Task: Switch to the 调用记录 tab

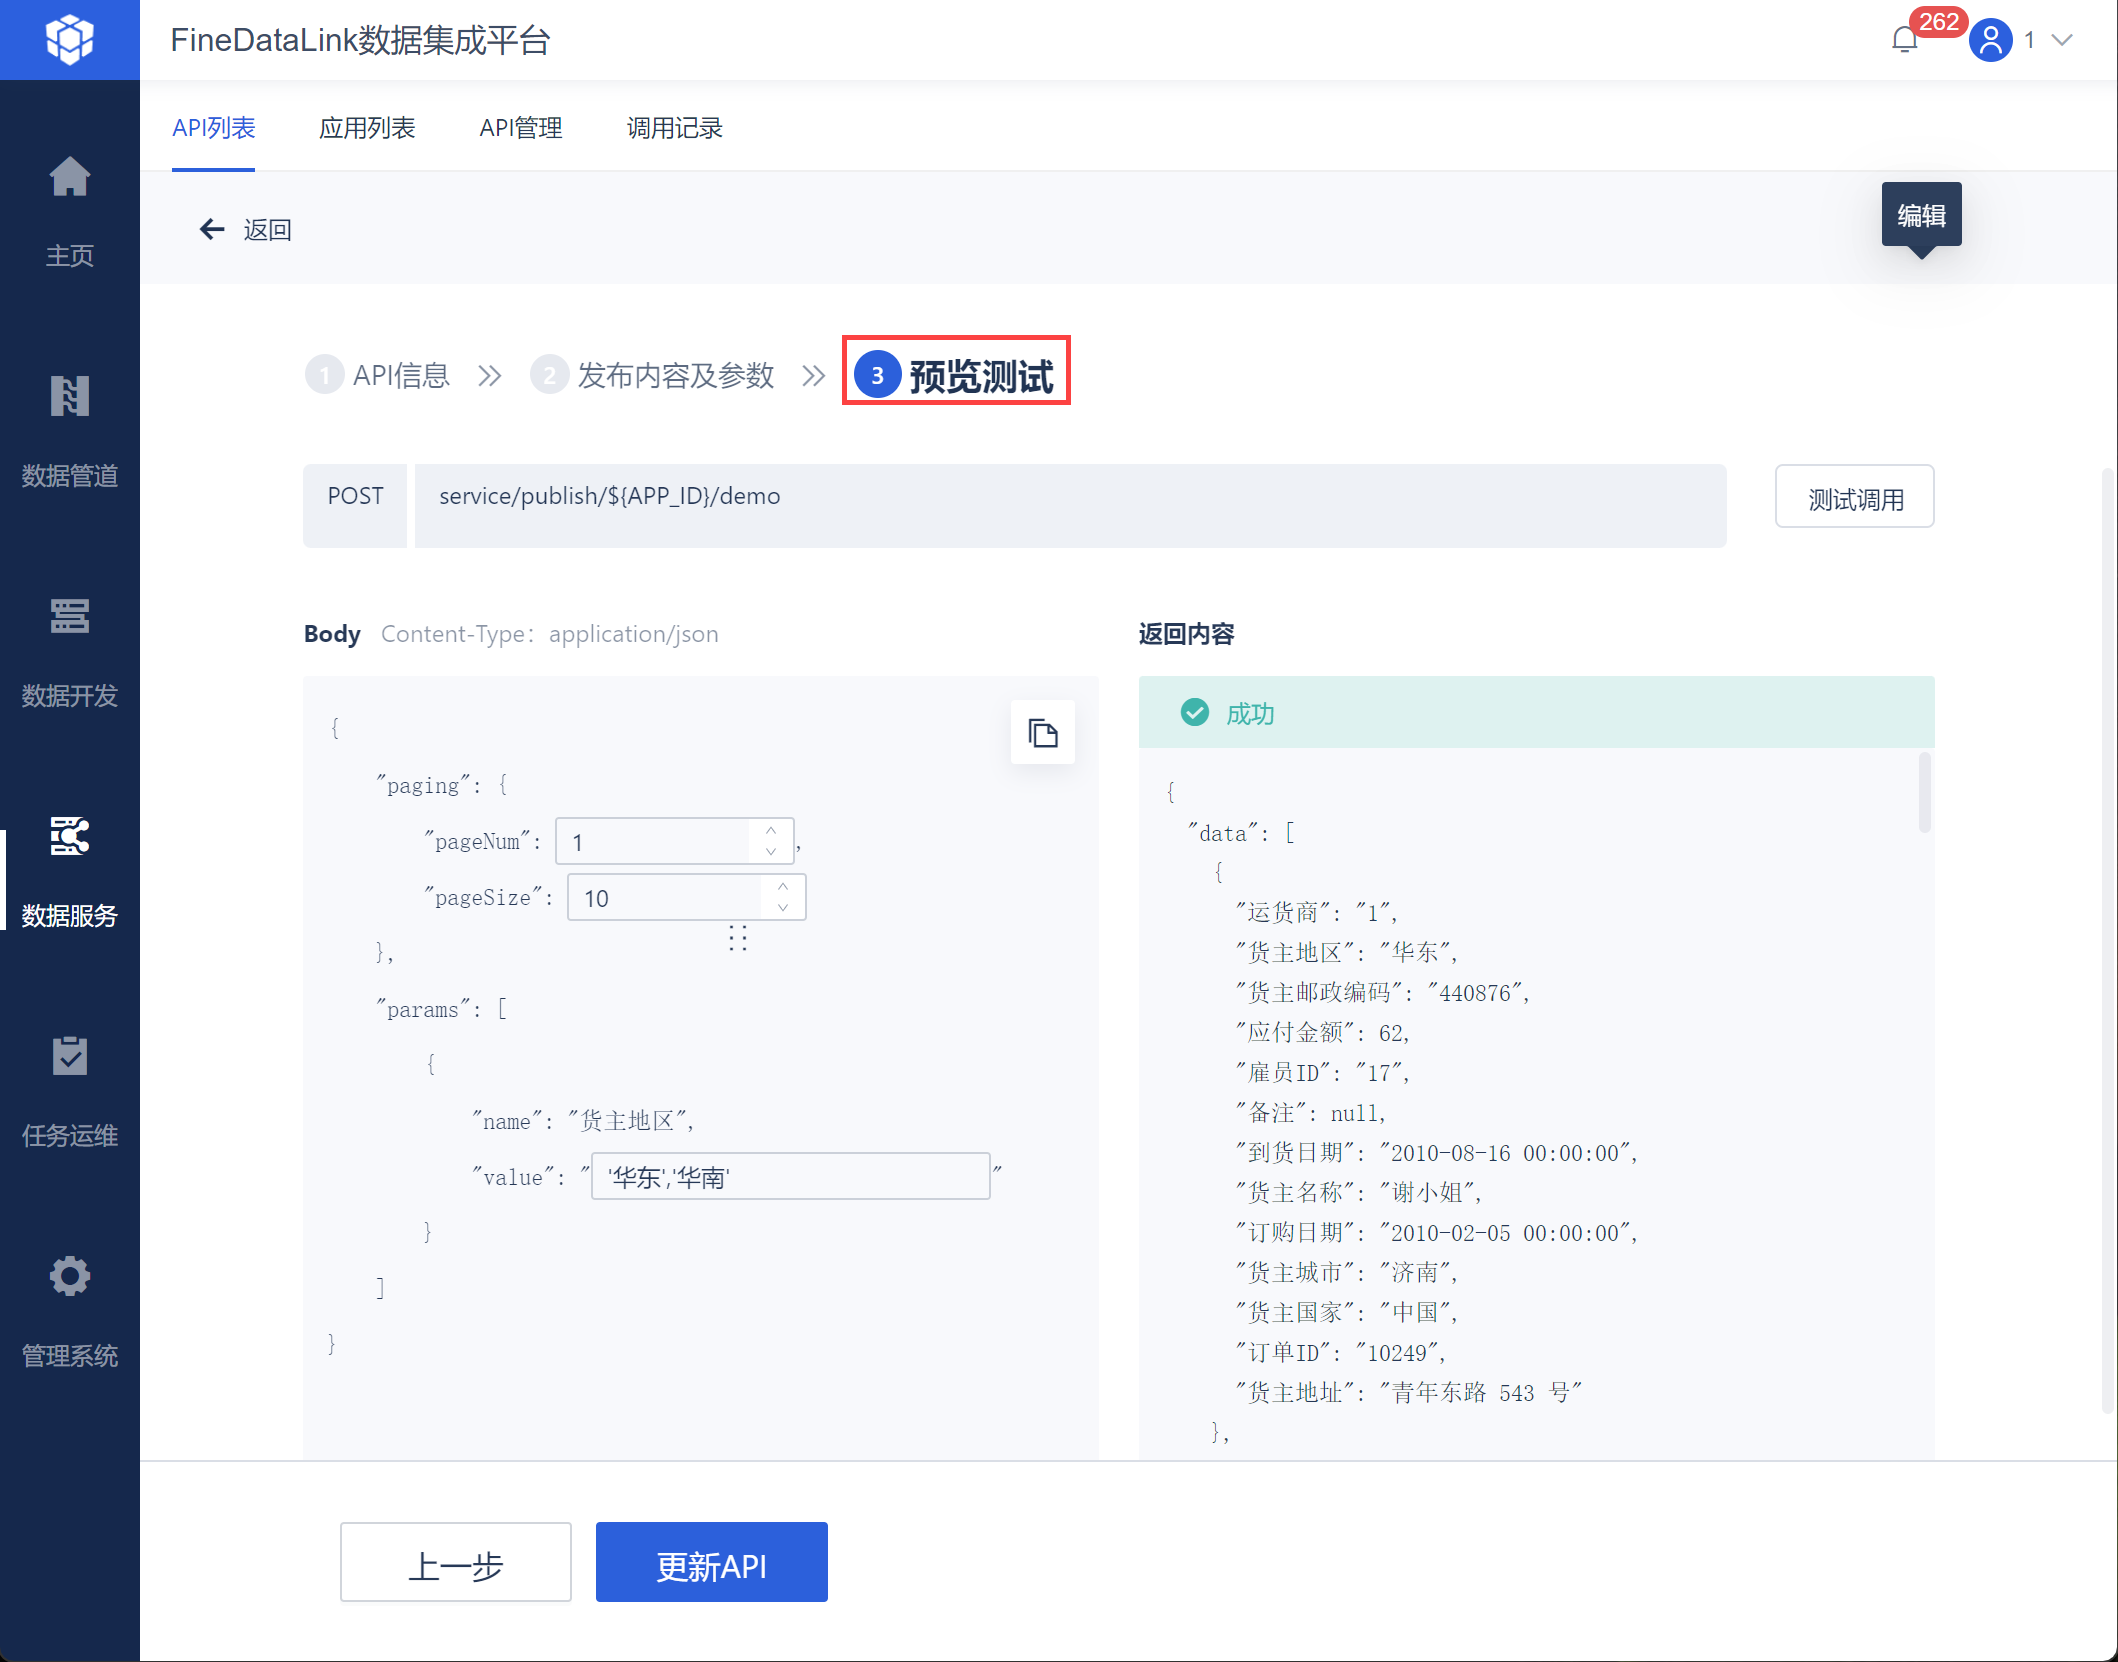Action: (674, 128)
